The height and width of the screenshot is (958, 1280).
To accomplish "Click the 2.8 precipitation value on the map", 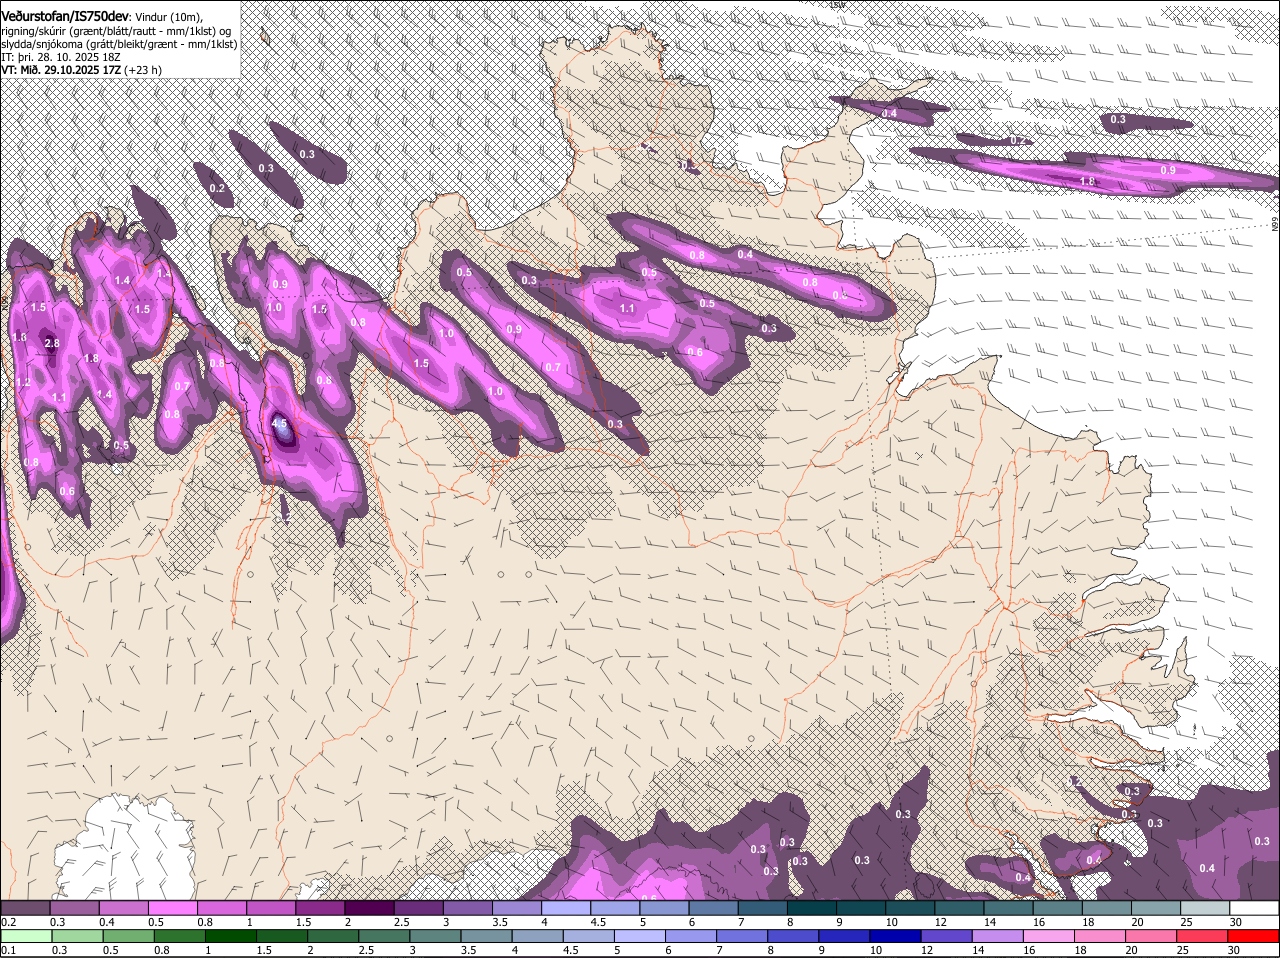I will [53, 344].
